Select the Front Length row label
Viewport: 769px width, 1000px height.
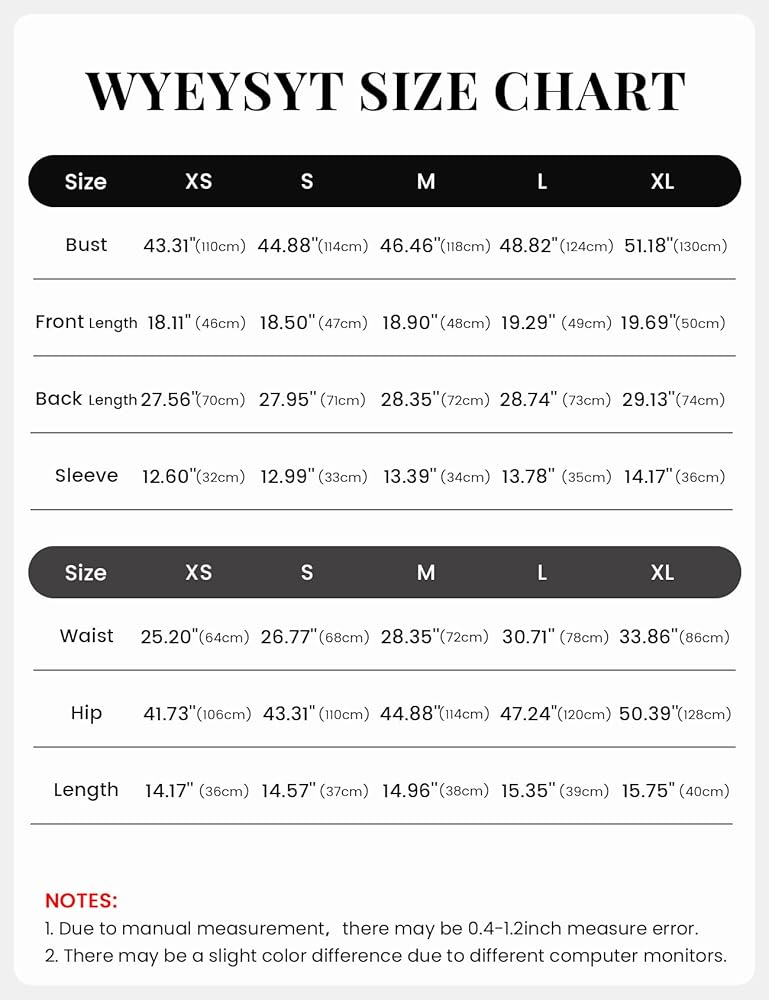point(86,322)
